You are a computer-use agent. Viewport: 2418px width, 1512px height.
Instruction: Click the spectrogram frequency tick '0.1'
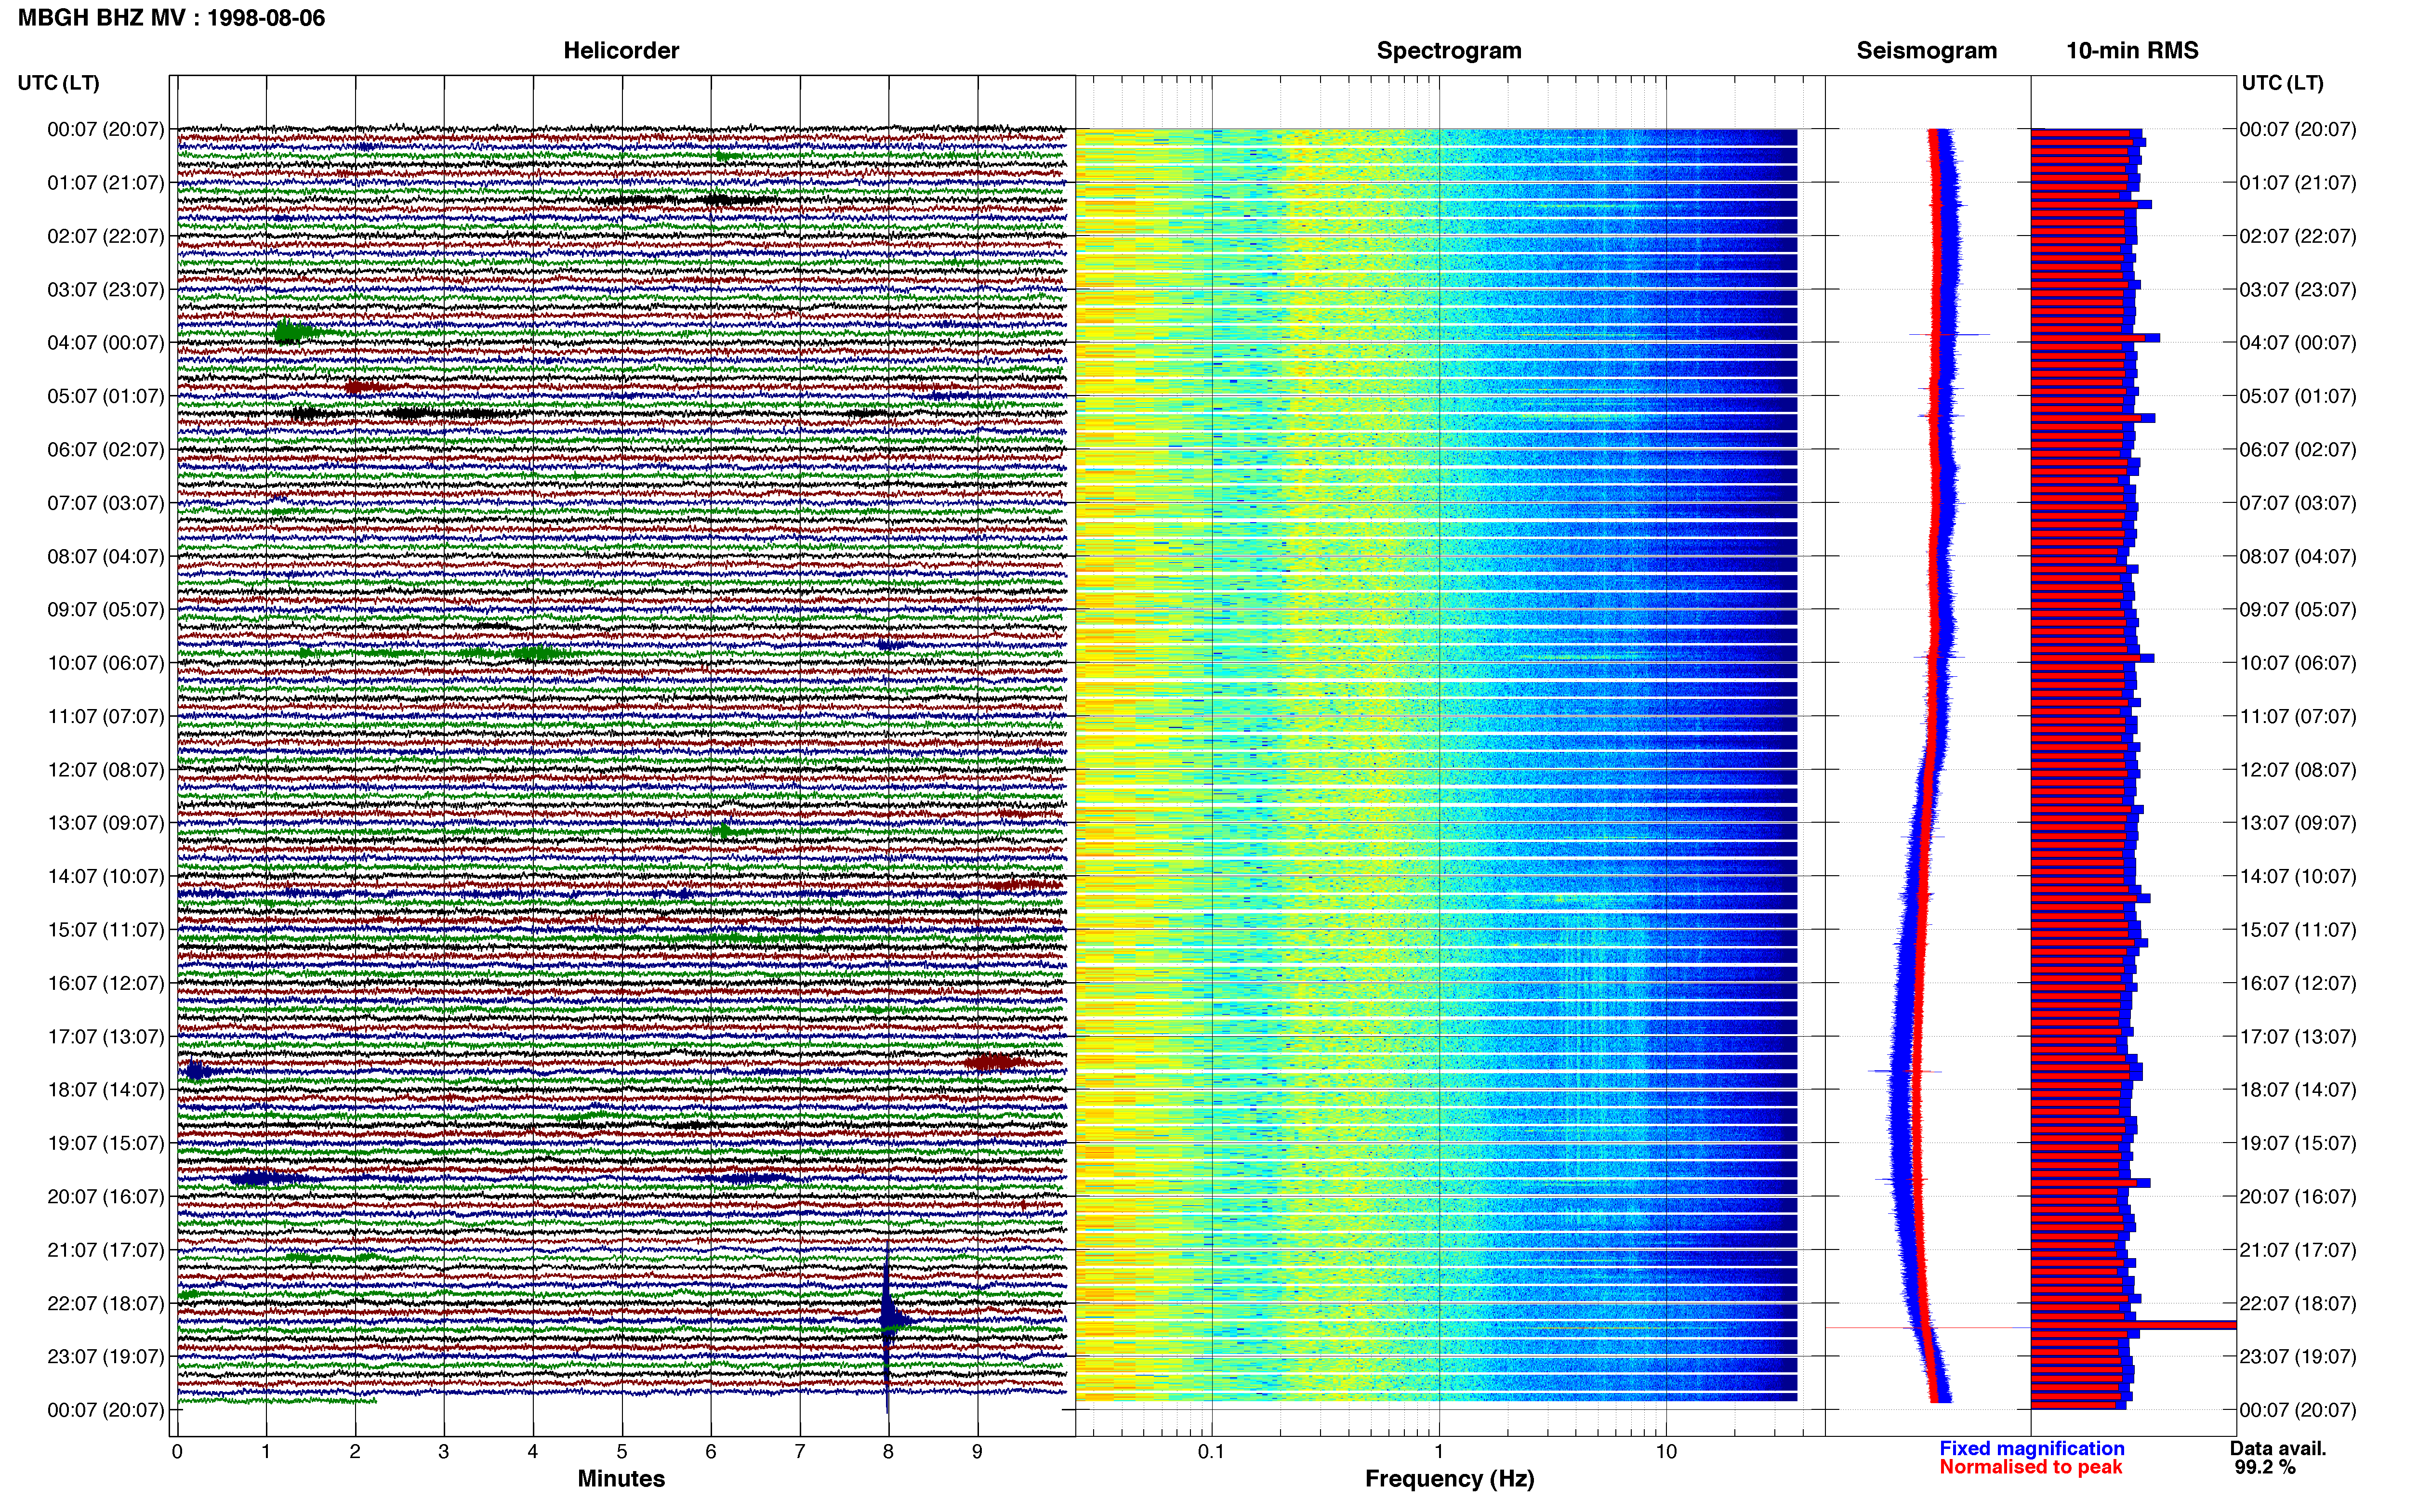point(1211,1451)
